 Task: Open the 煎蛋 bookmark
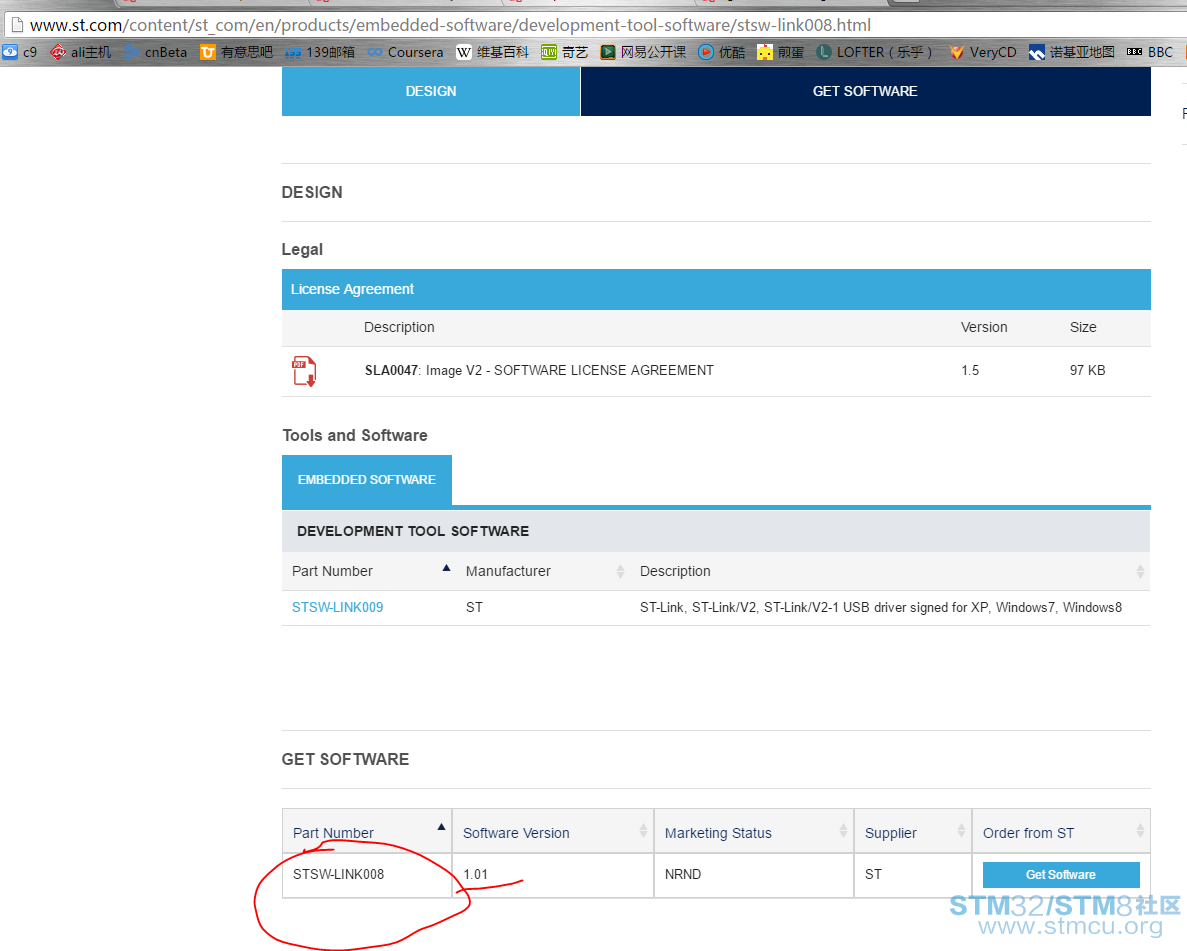[x=780, y=52]
